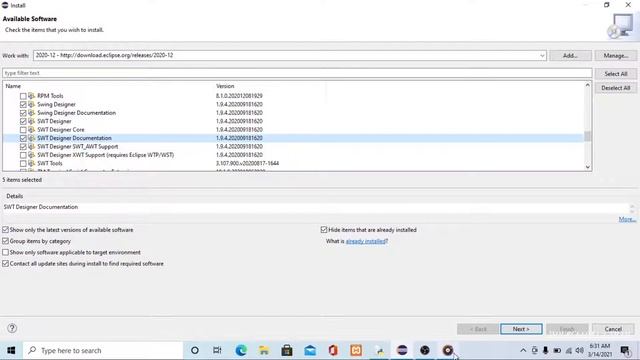
Task: Click the microphone tray icon
Action: (x=545, y=350)
